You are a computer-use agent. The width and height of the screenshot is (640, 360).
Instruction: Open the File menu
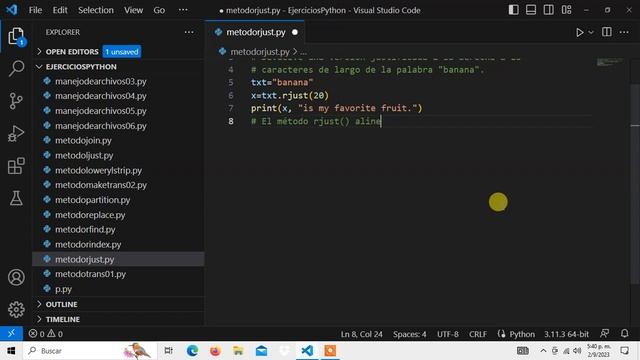click(35, 10)
